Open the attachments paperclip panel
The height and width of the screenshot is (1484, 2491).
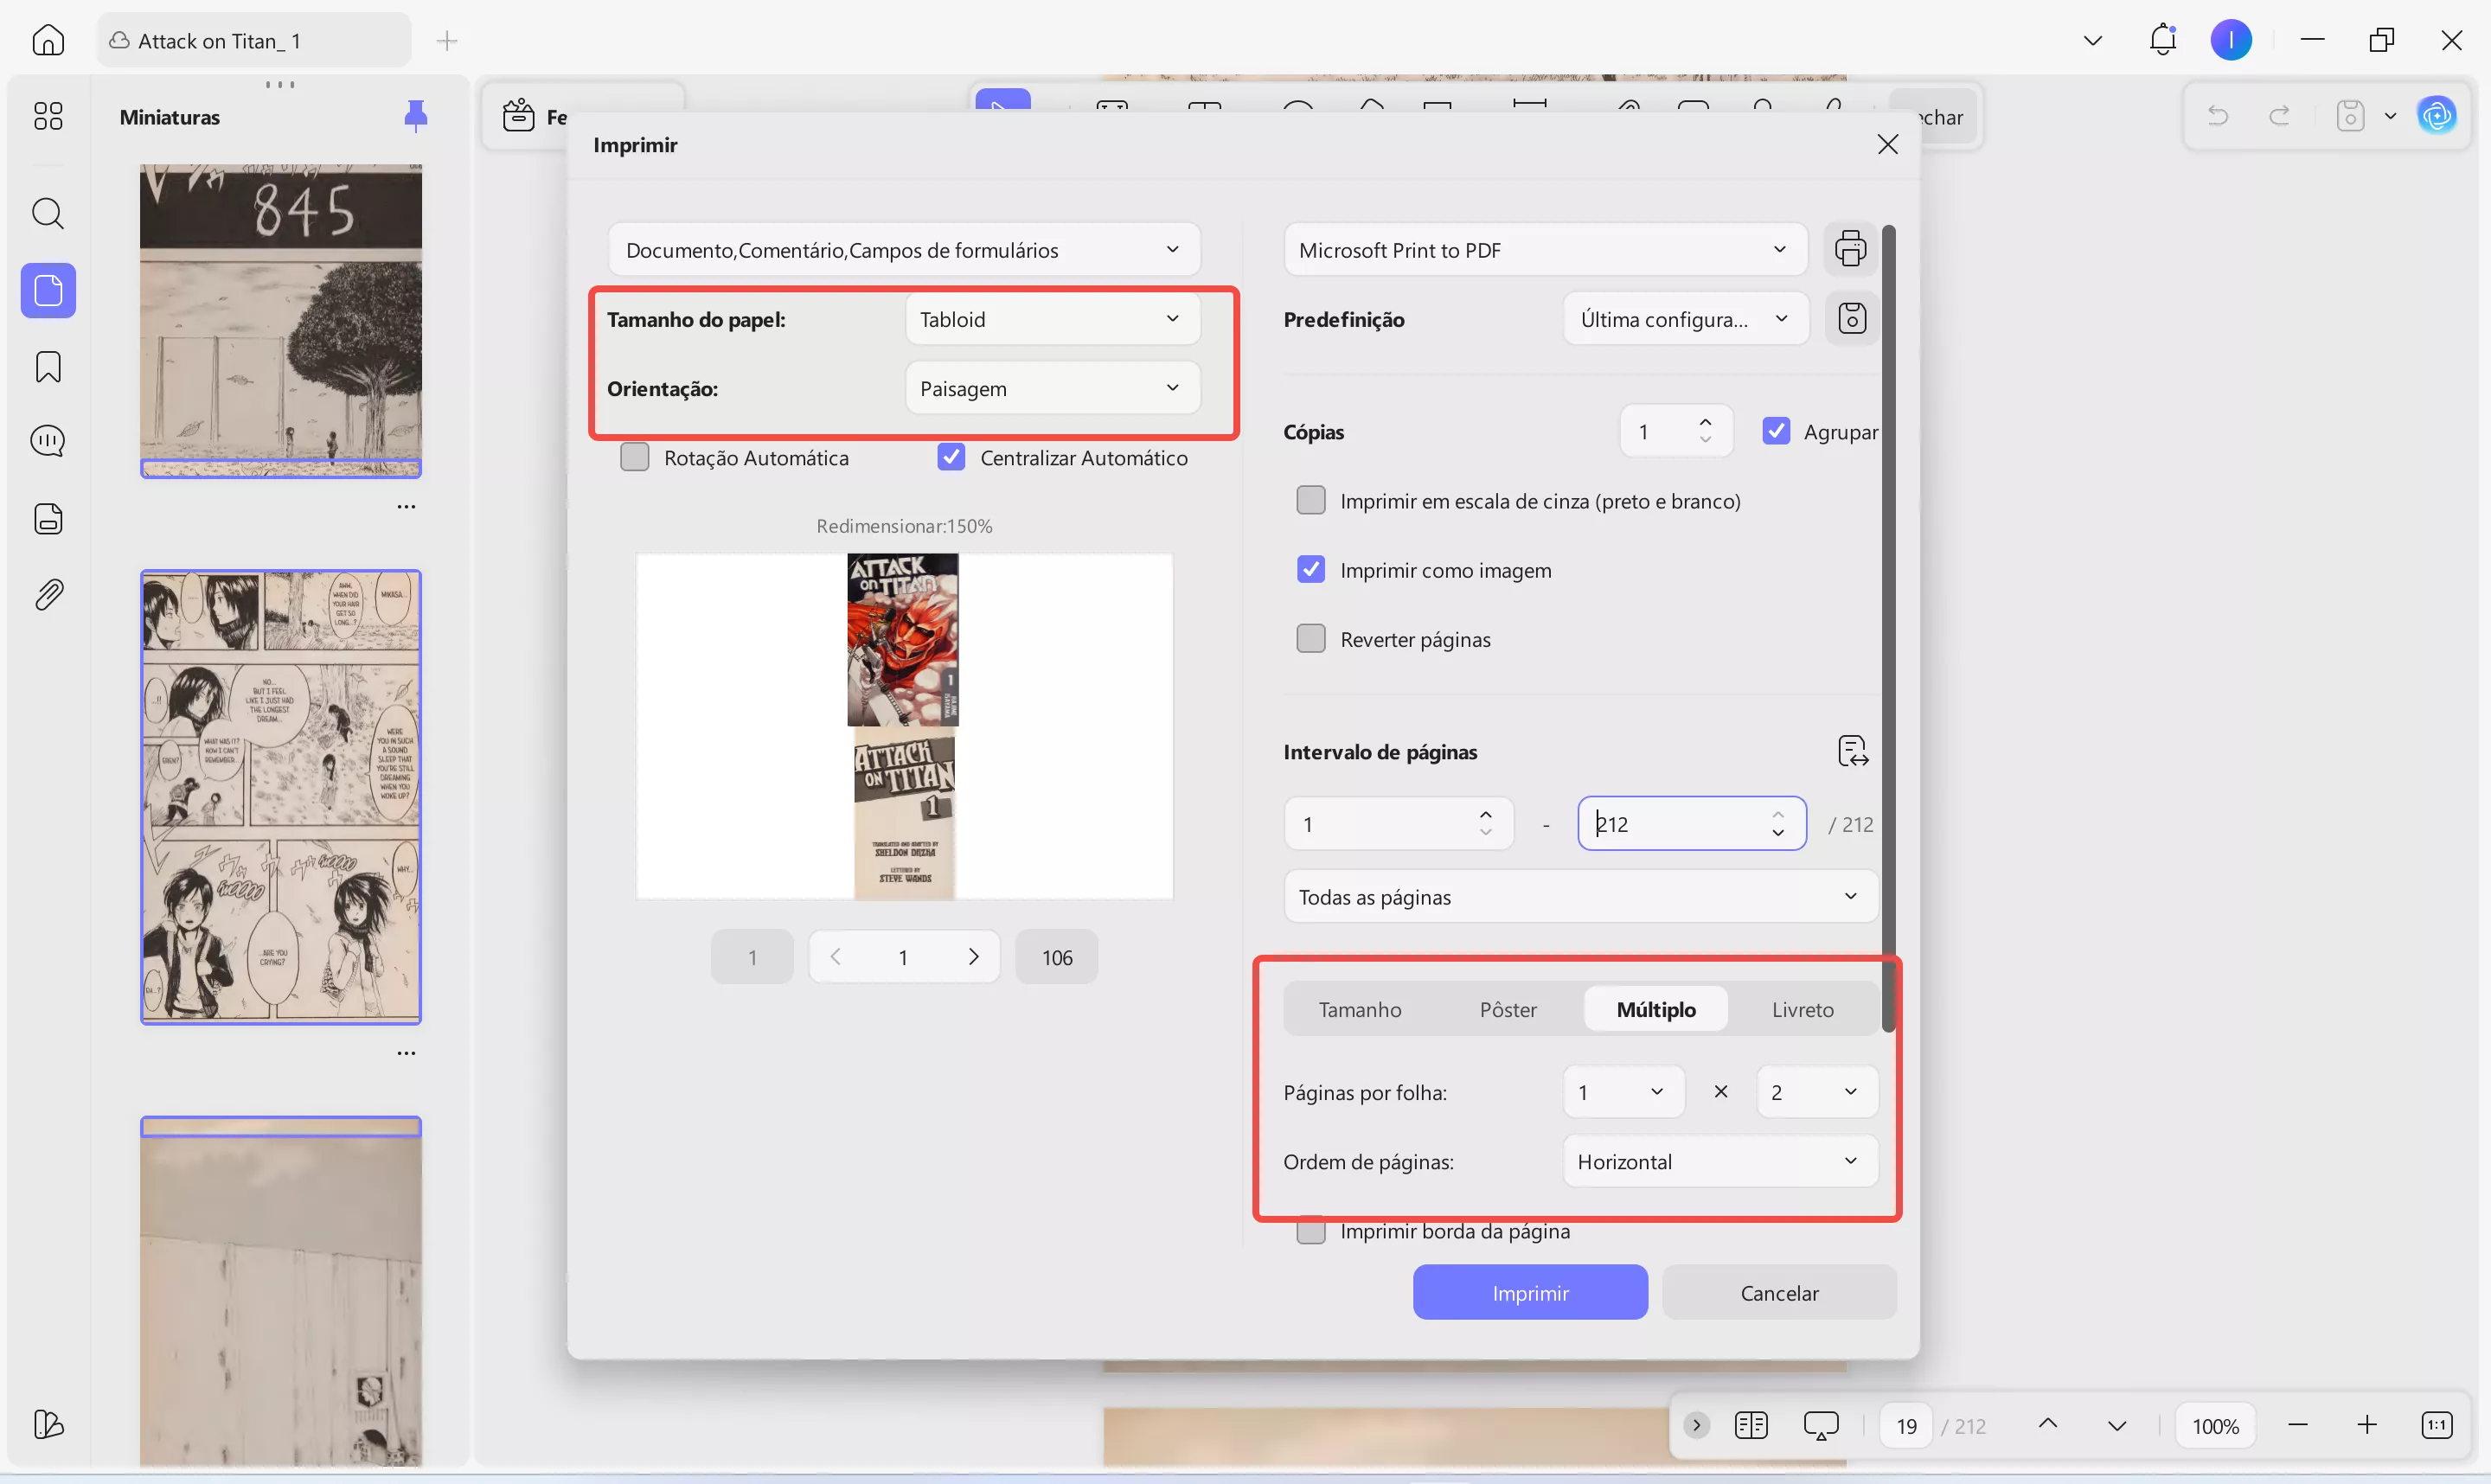[48, 595]
